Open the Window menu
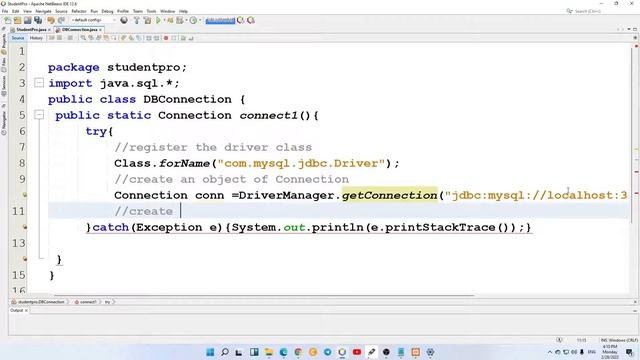640x360 pixels. [x=167, y=11]
